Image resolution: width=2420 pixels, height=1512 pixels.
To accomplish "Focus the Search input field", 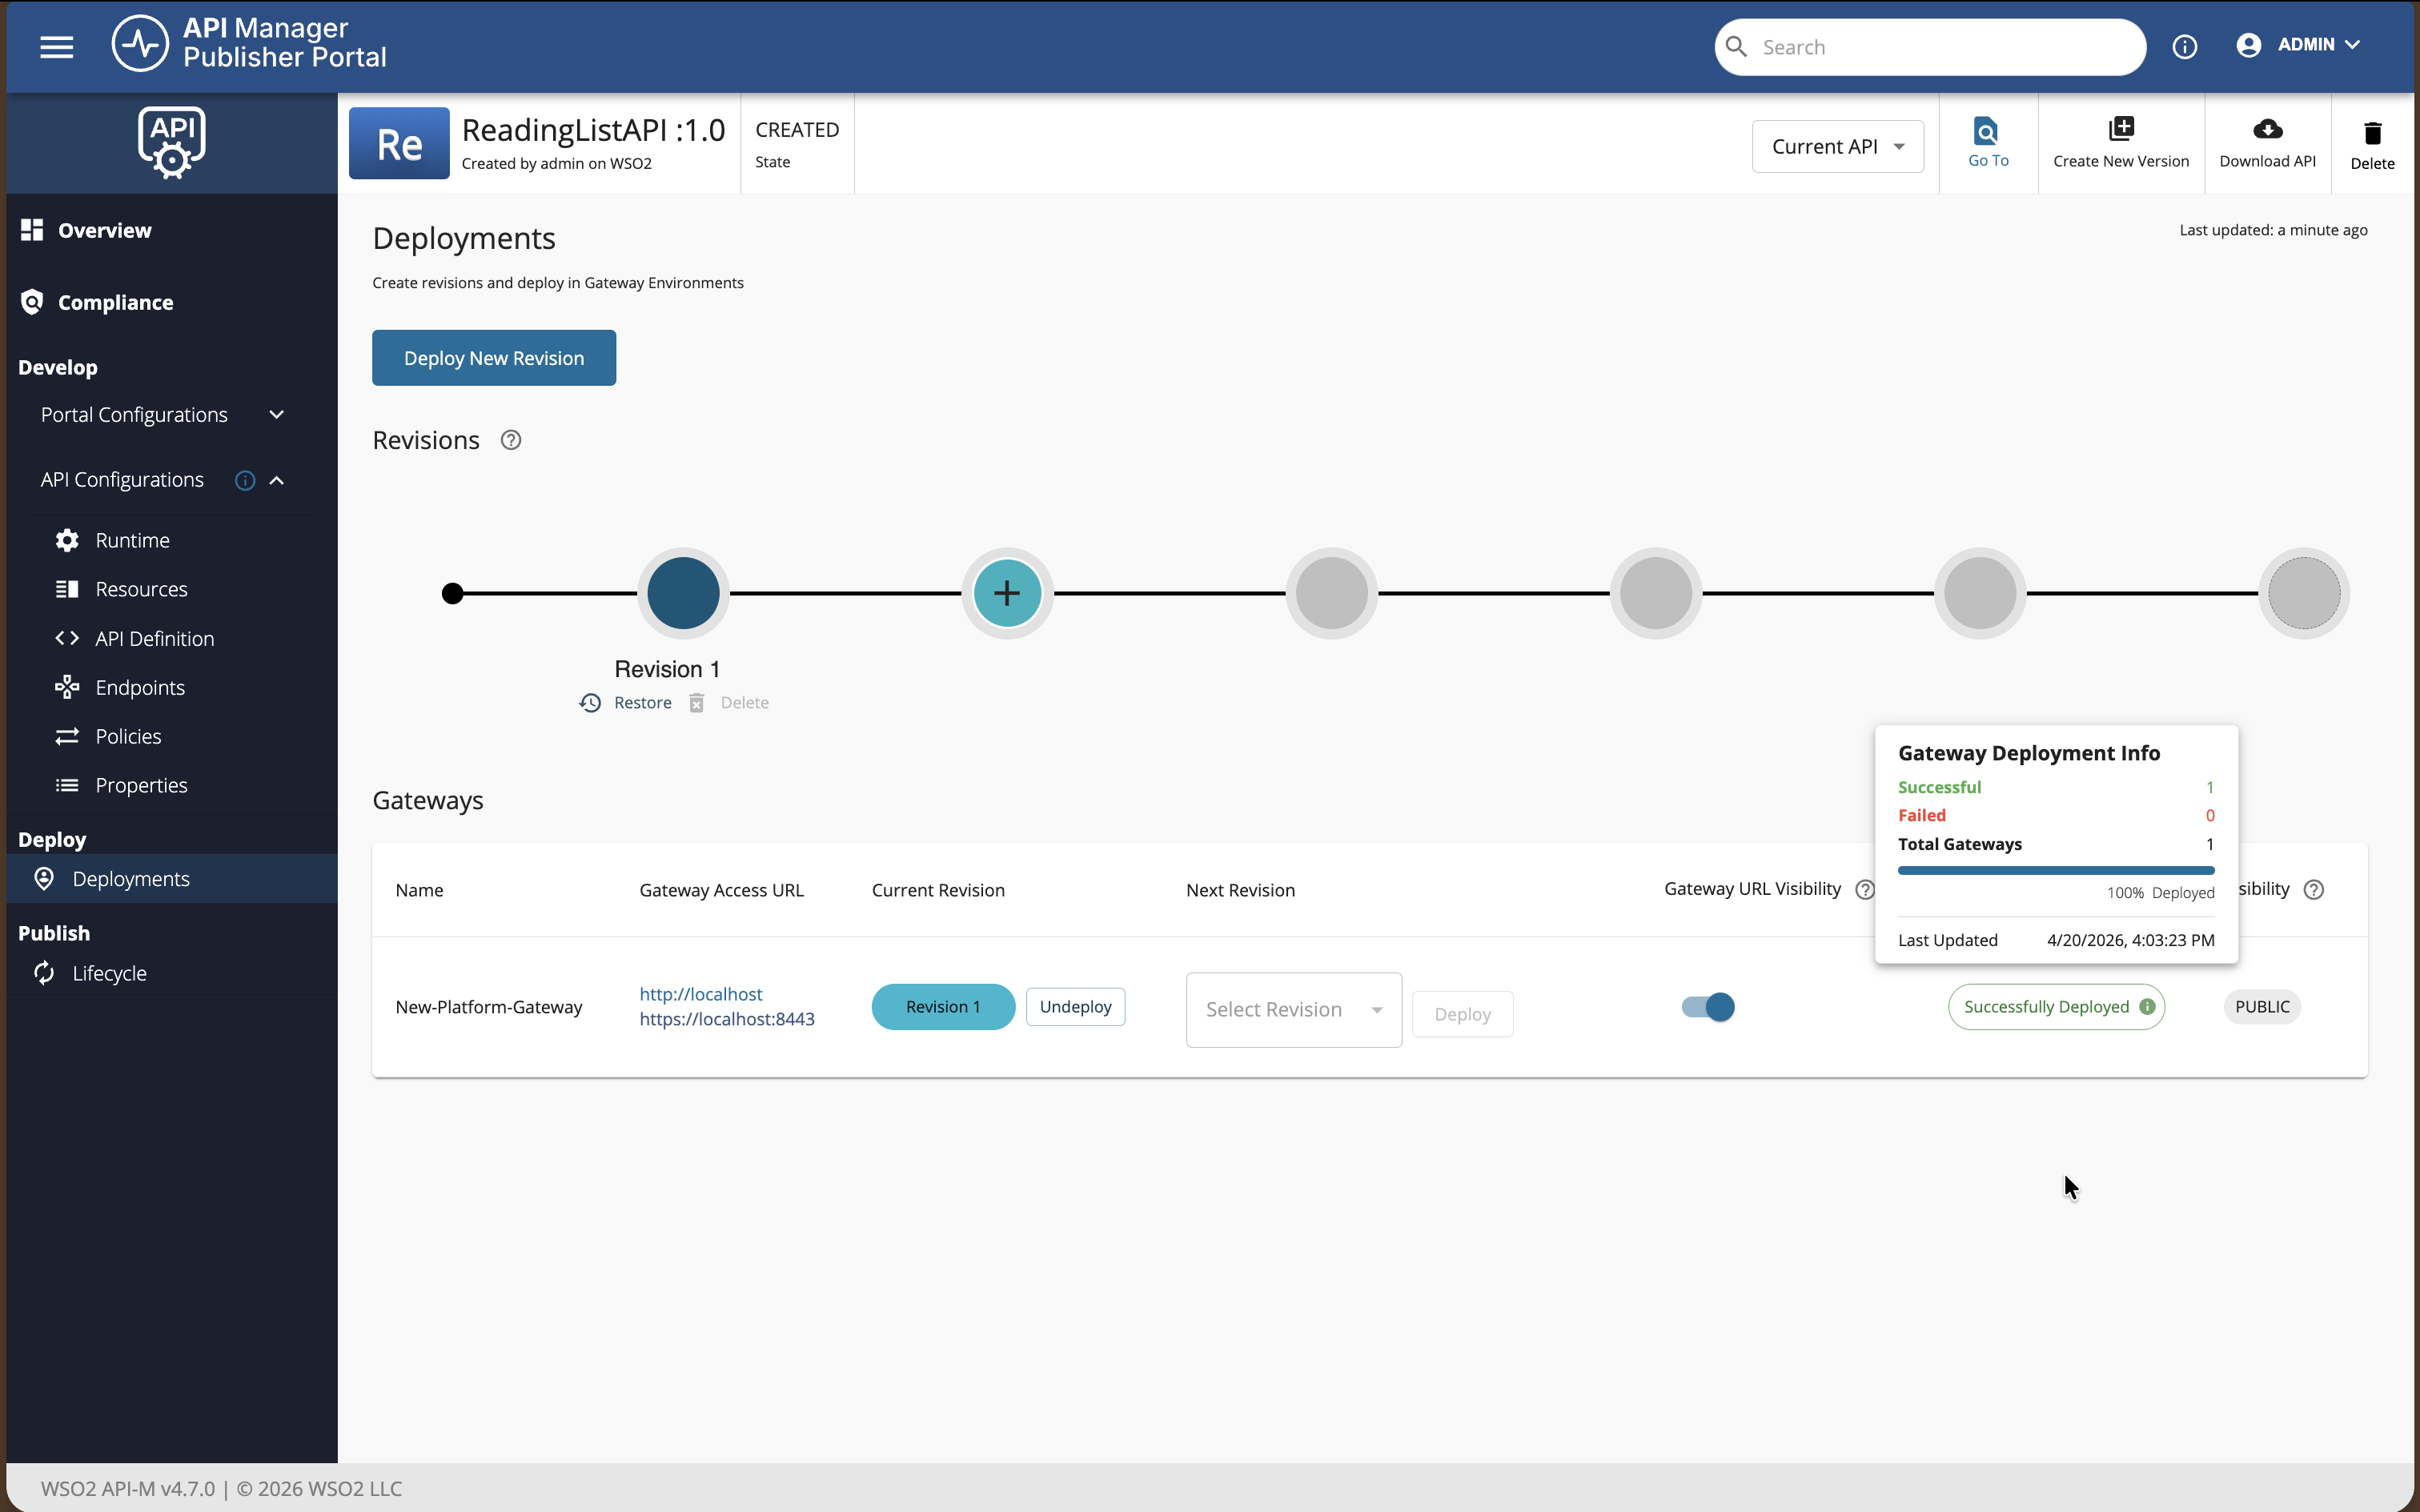I will click(x=1930, y=47).
